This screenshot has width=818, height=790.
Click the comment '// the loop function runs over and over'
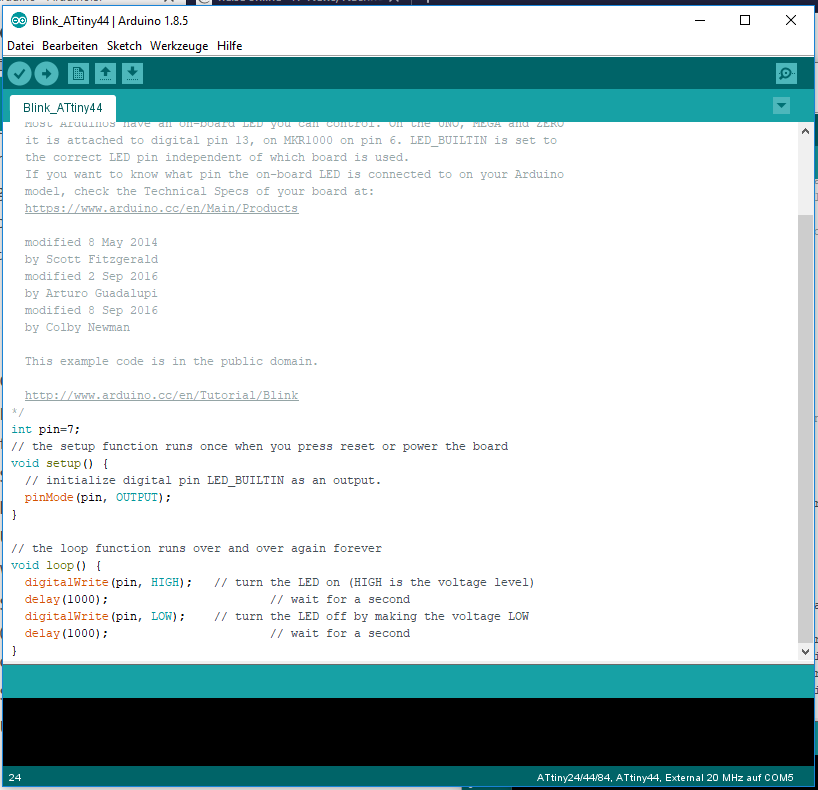click(196, 548)
